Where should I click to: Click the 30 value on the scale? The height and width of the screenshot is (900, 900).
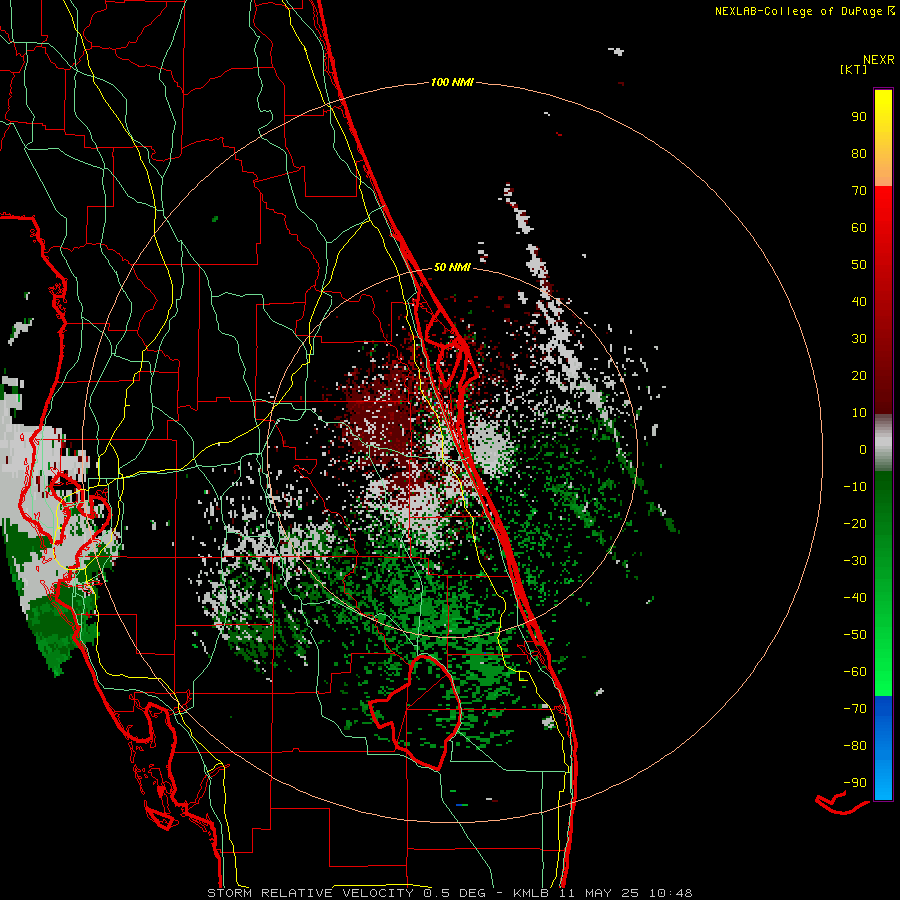[x=859, y=339]
